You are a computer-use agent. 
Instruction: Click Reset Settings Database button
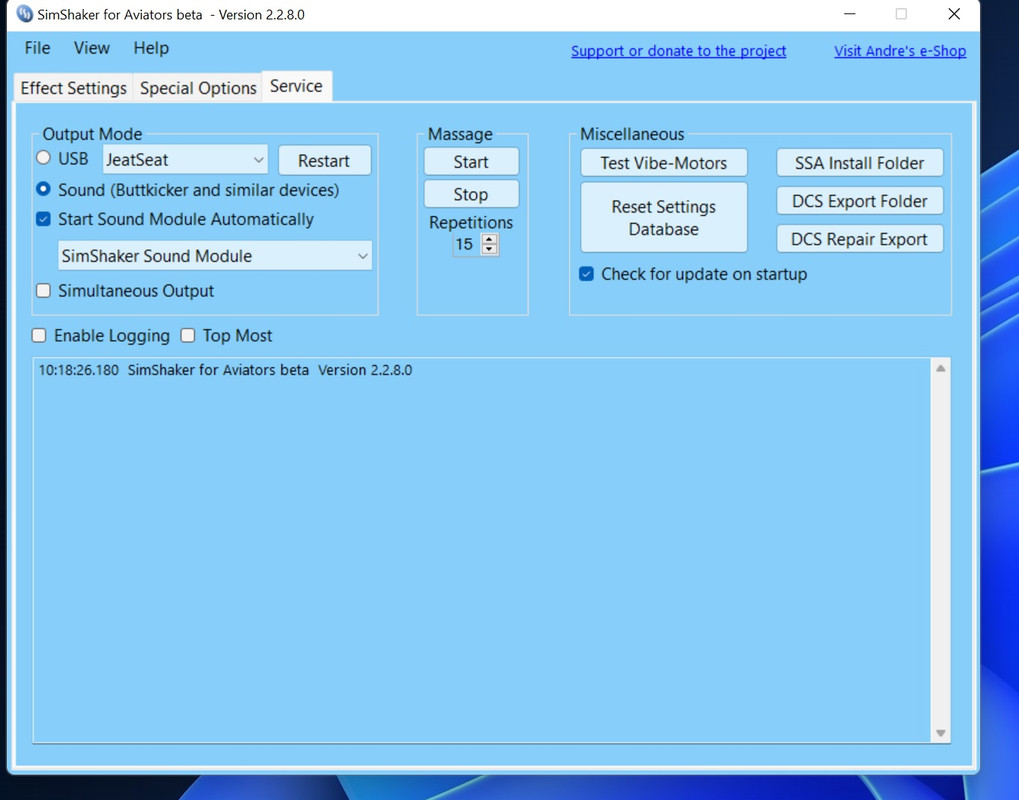click(x=664, y=217)
